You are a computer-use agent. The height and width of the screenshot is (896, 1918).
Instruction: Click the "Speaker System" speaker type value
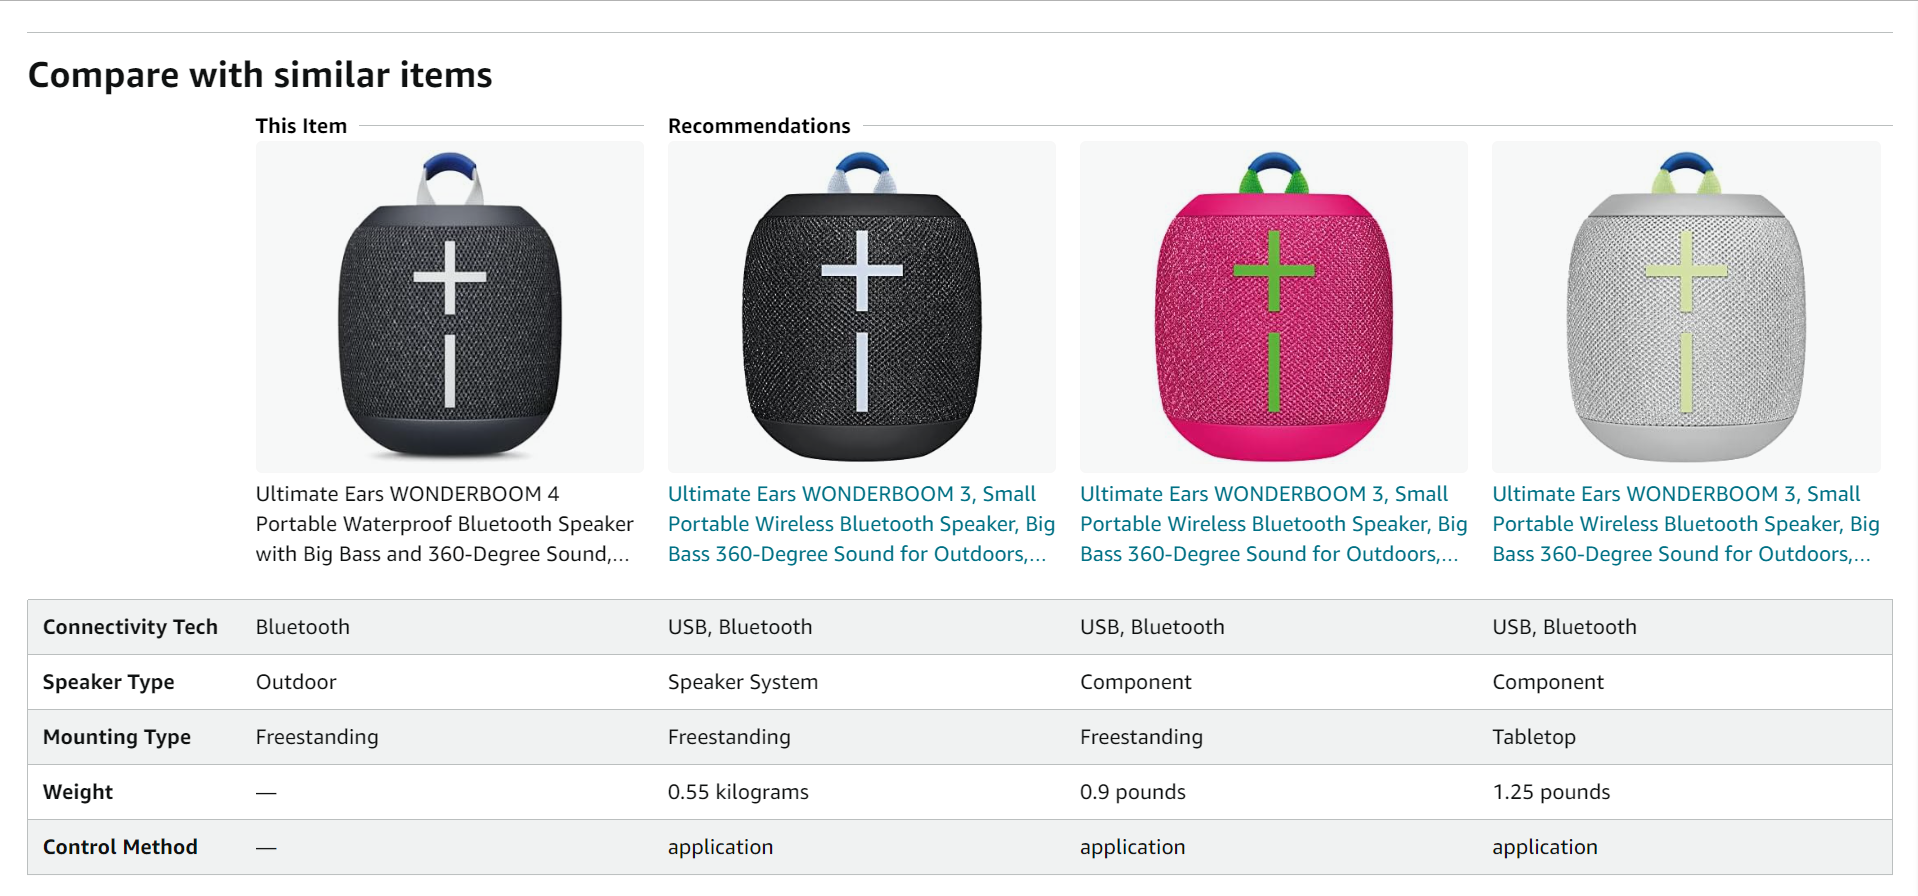[x=742, y=682]
